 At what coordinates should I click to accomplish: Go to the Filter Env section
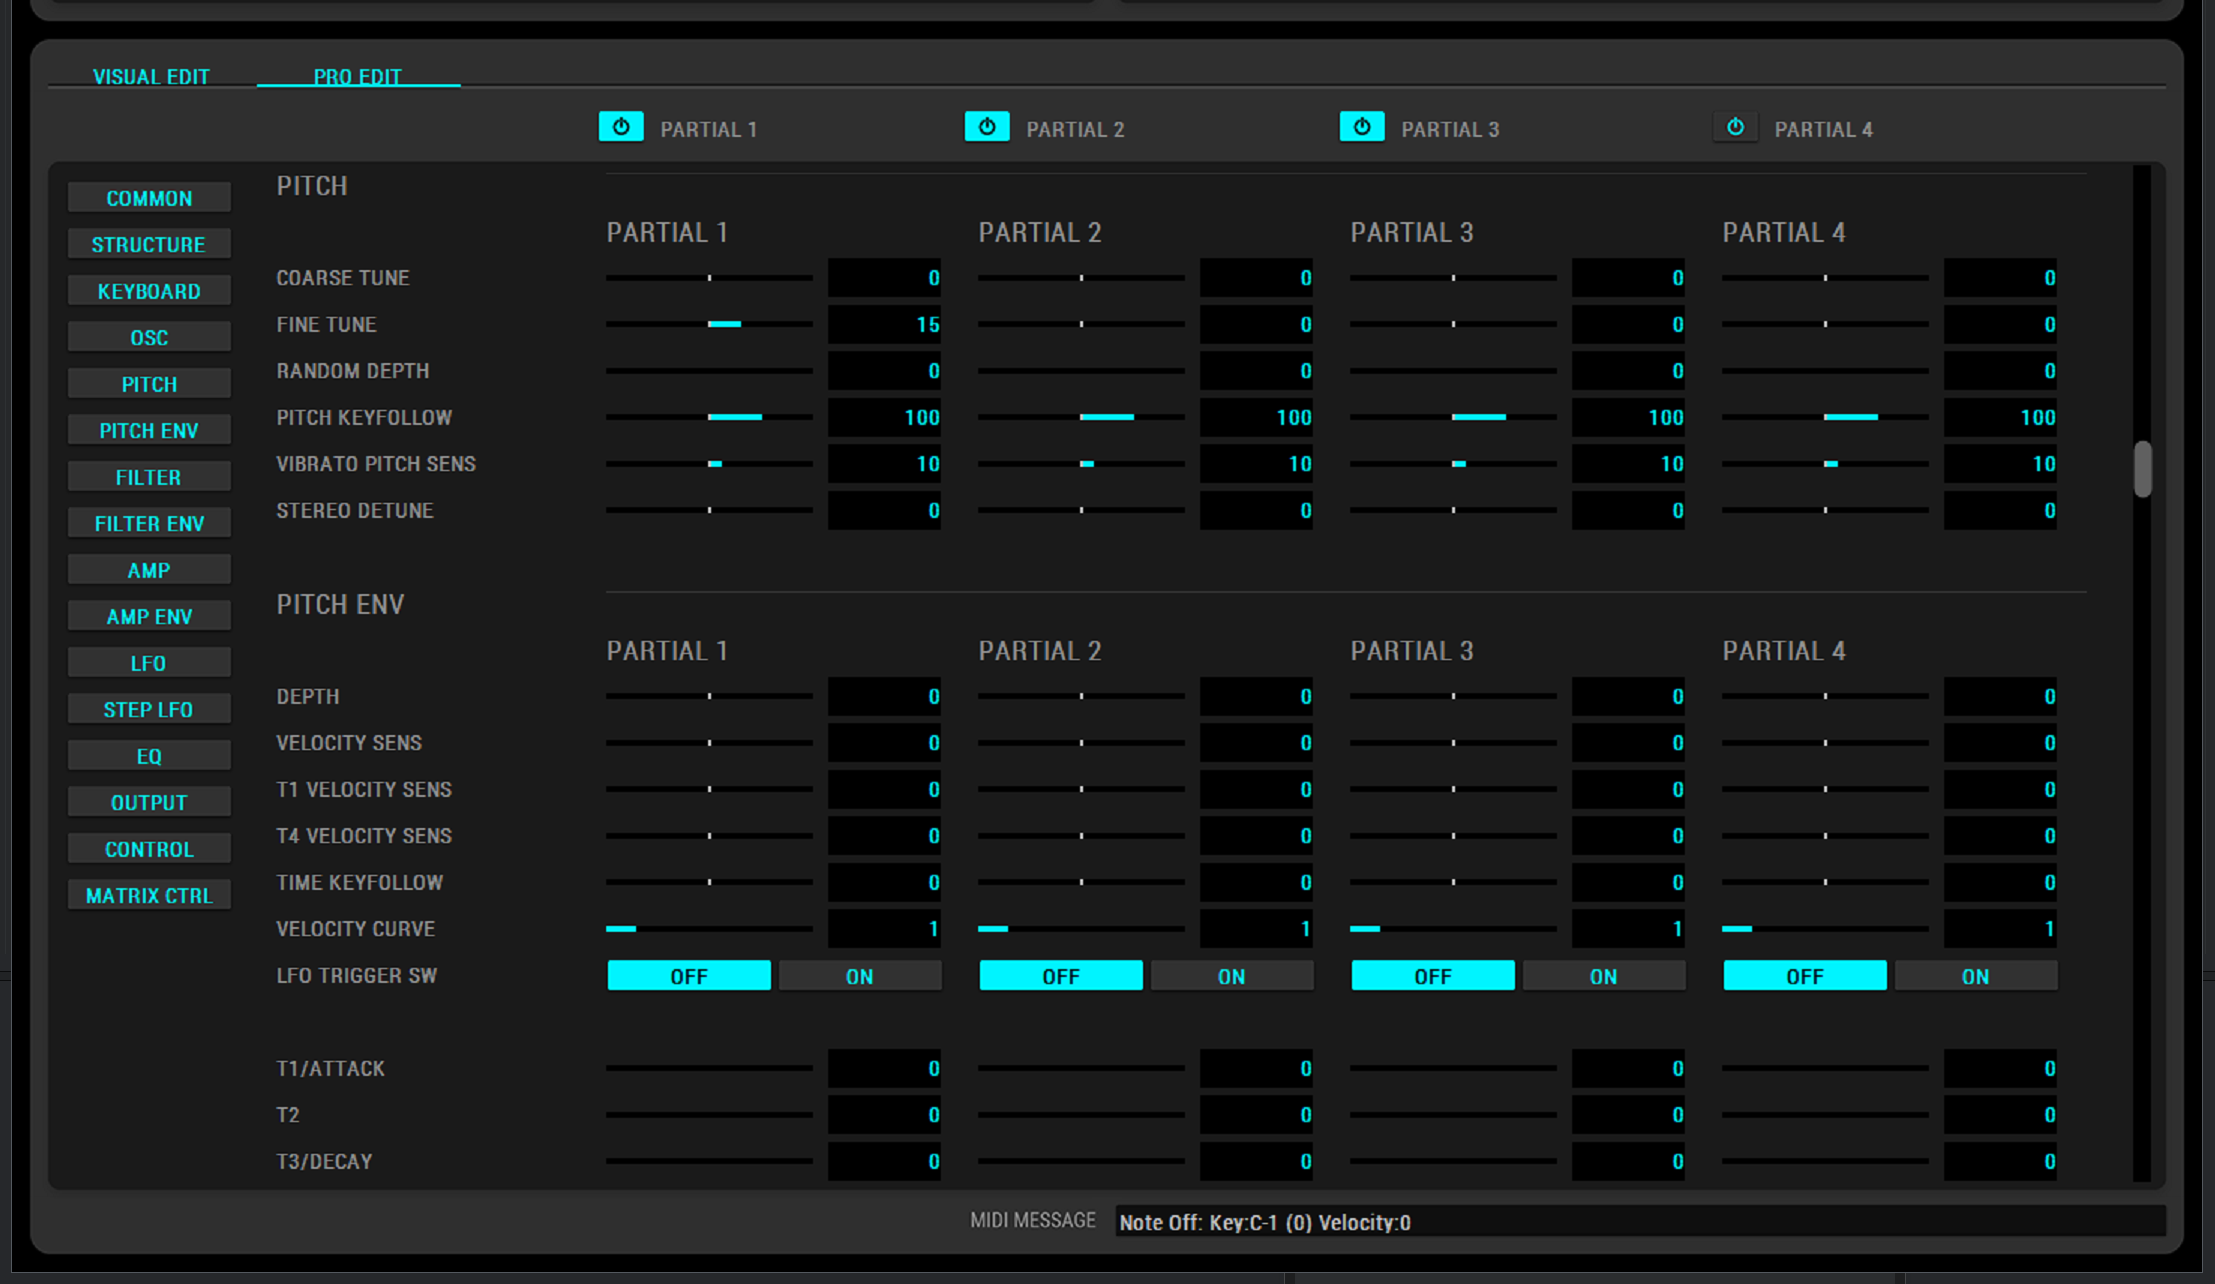coord(149,524)
